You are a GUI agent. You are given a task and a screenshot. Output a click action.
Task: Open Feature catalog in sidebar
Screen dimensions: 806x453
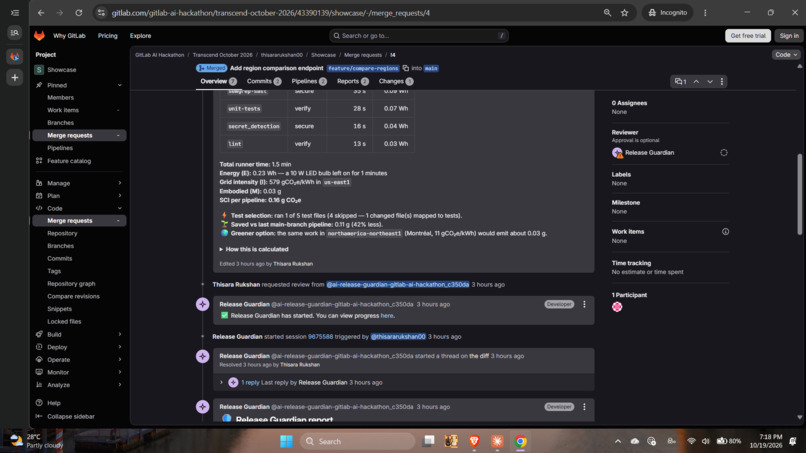[x=69, y=161]
